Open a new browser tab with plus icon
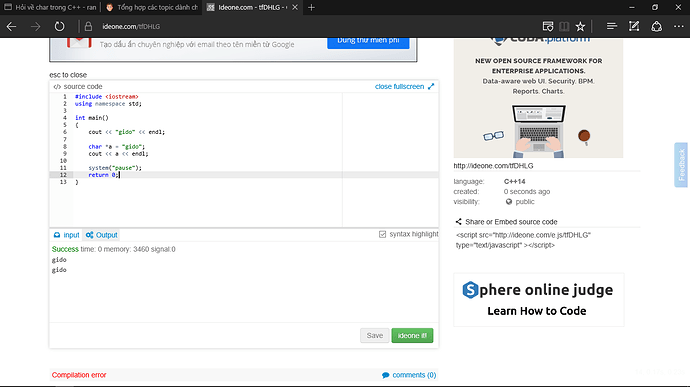 click(311, 7)
